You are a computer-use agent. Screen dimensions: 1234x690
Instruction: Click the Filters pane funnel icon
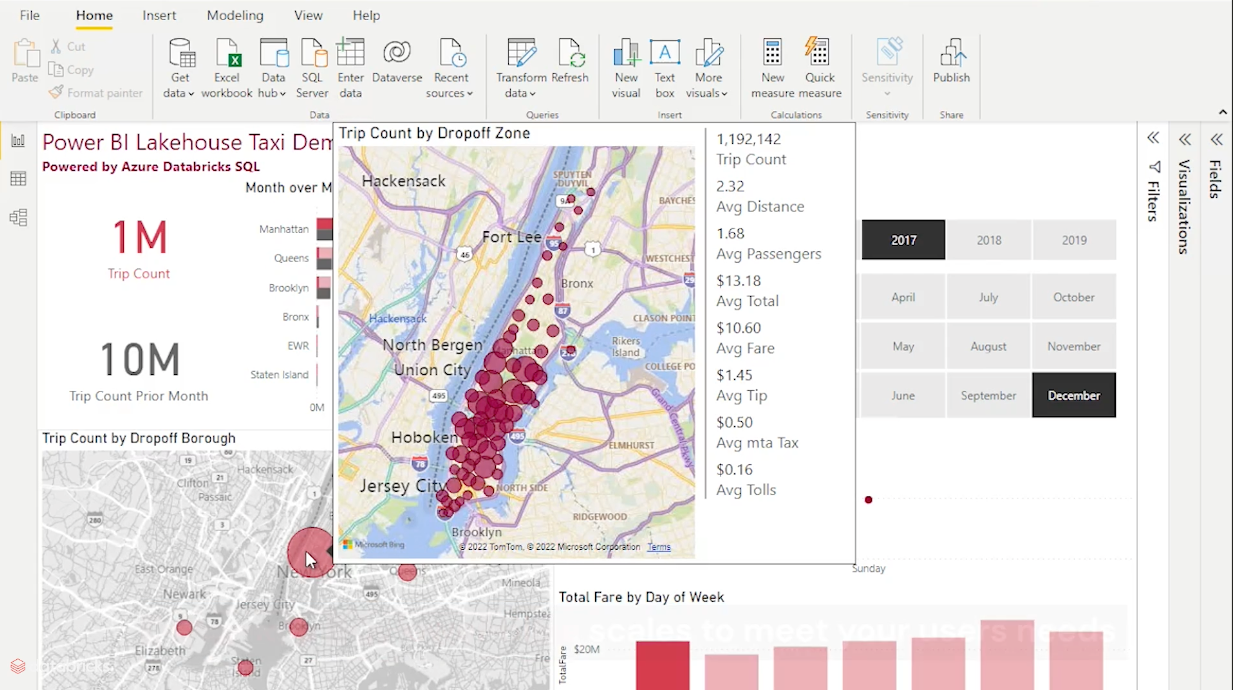point(1154,167)
